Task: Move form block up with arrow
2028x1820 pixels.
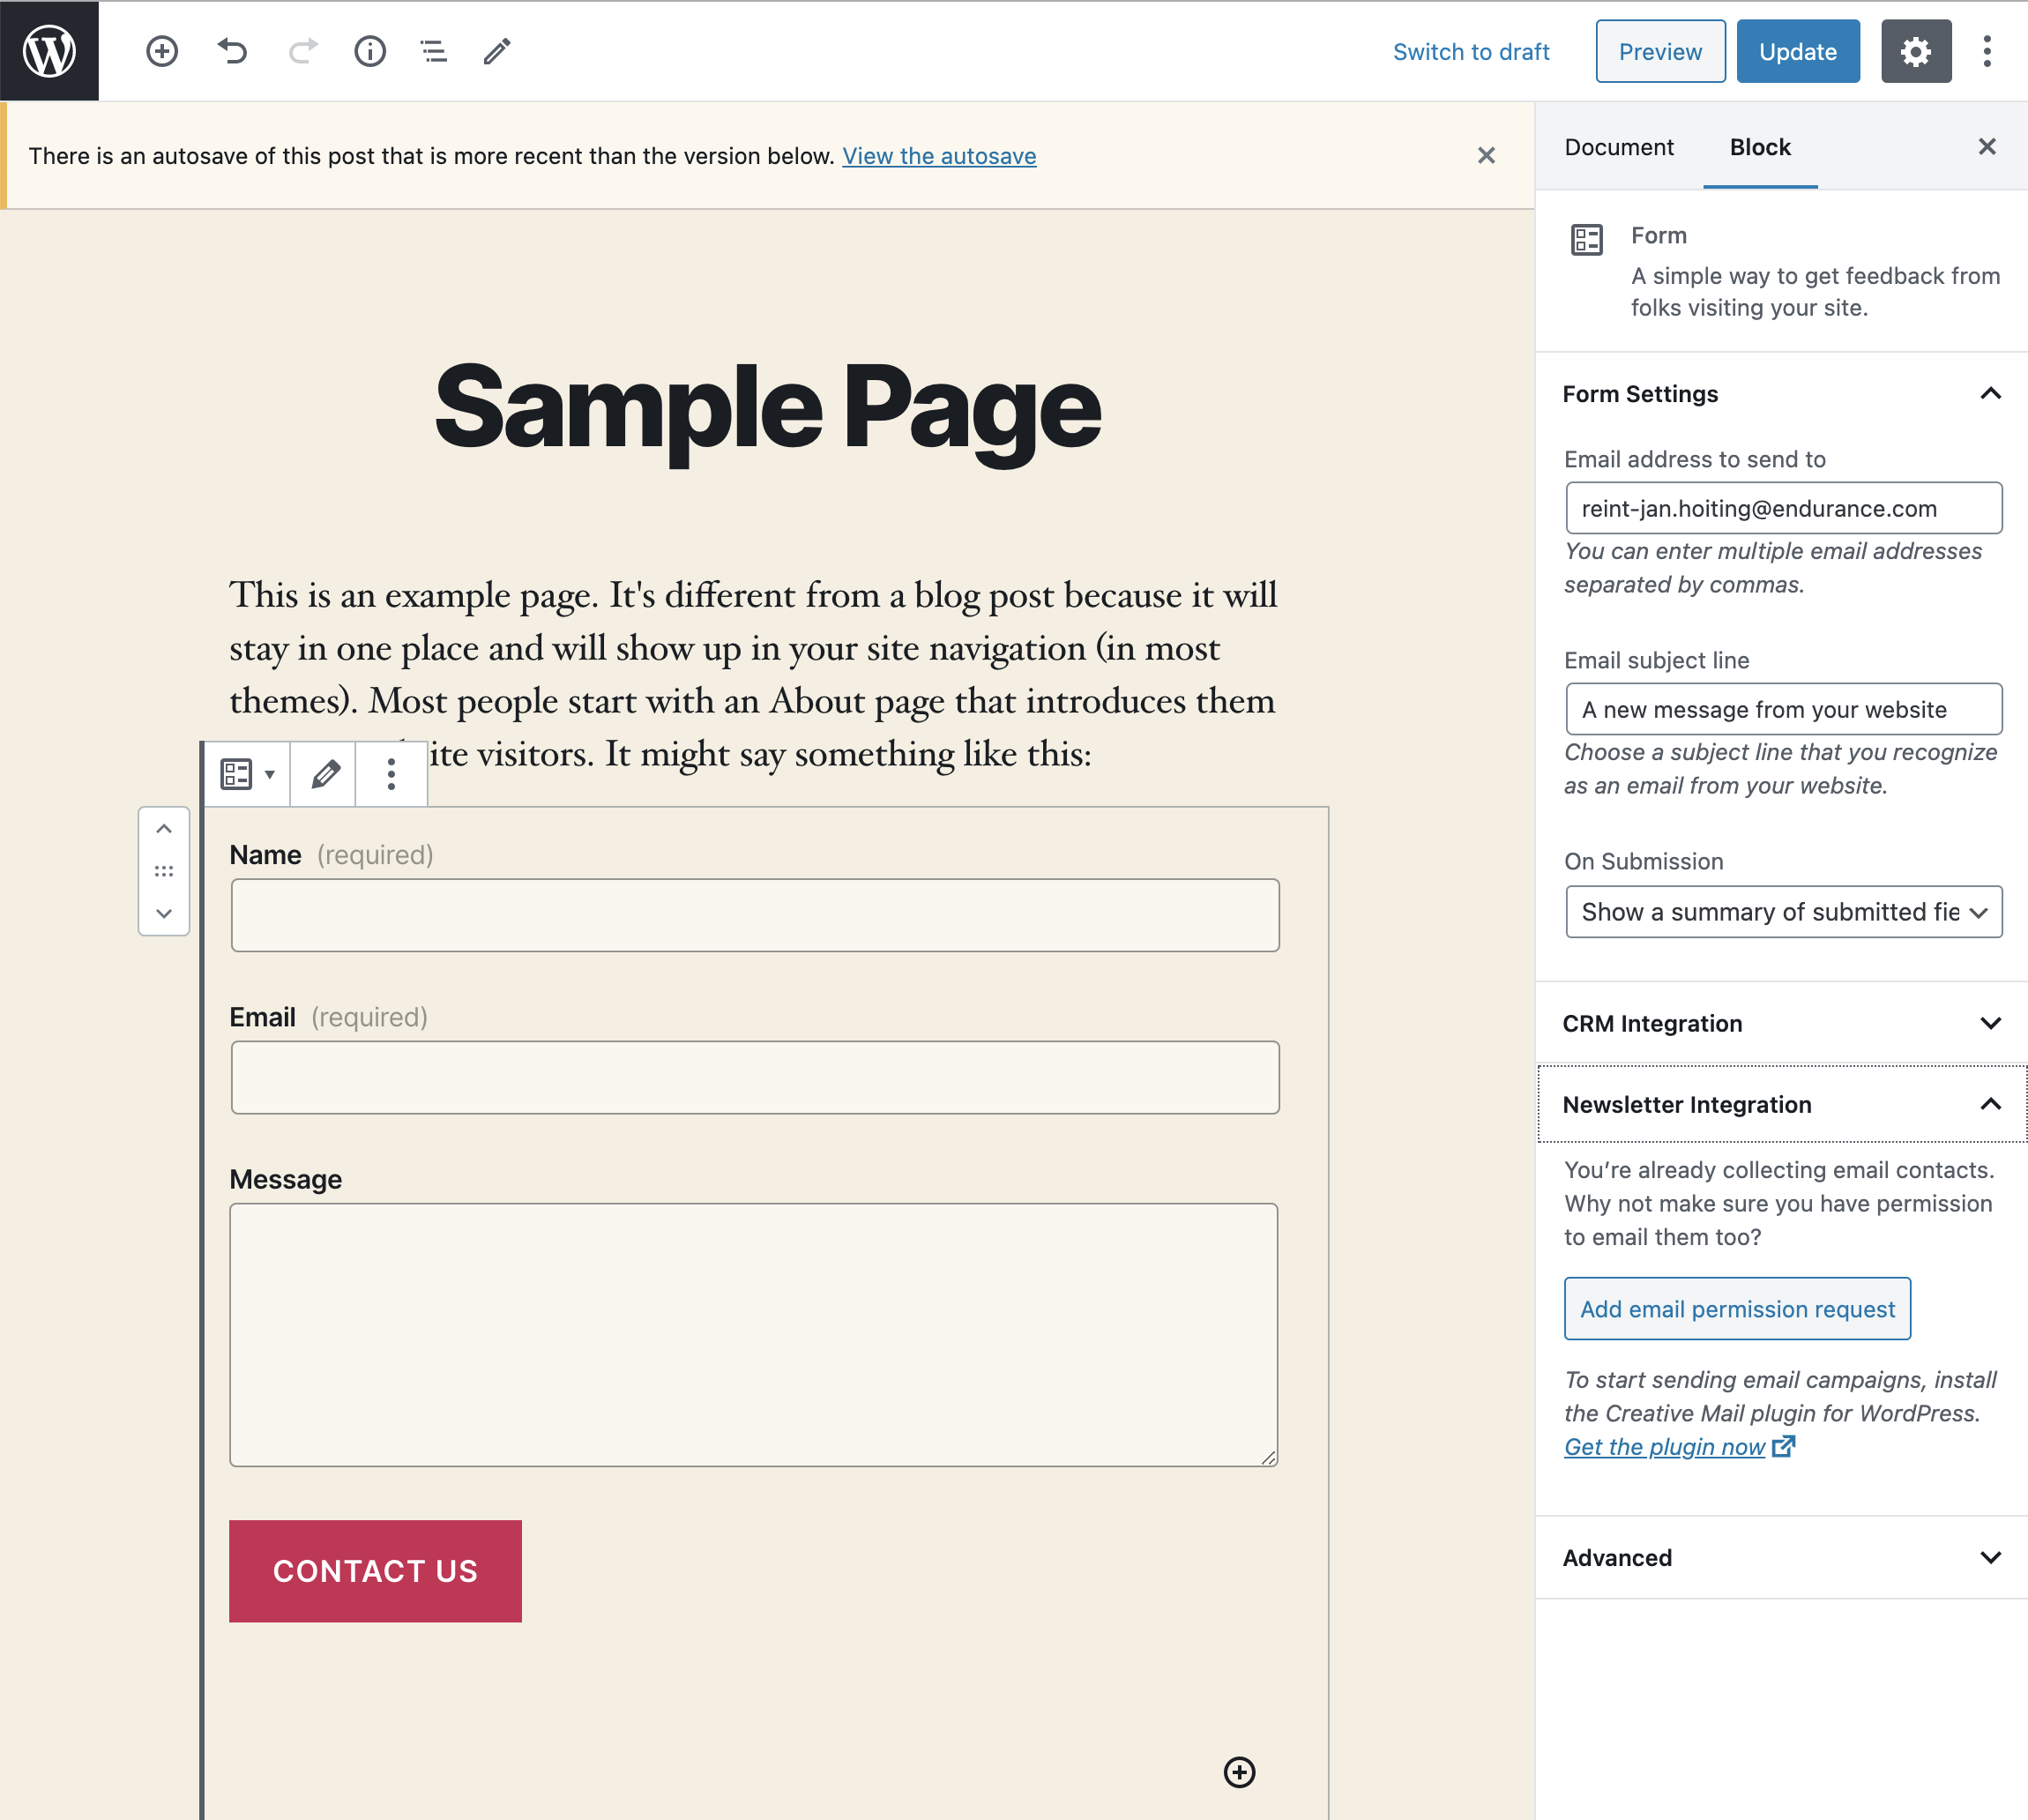Action: click(x=164, y=829)
